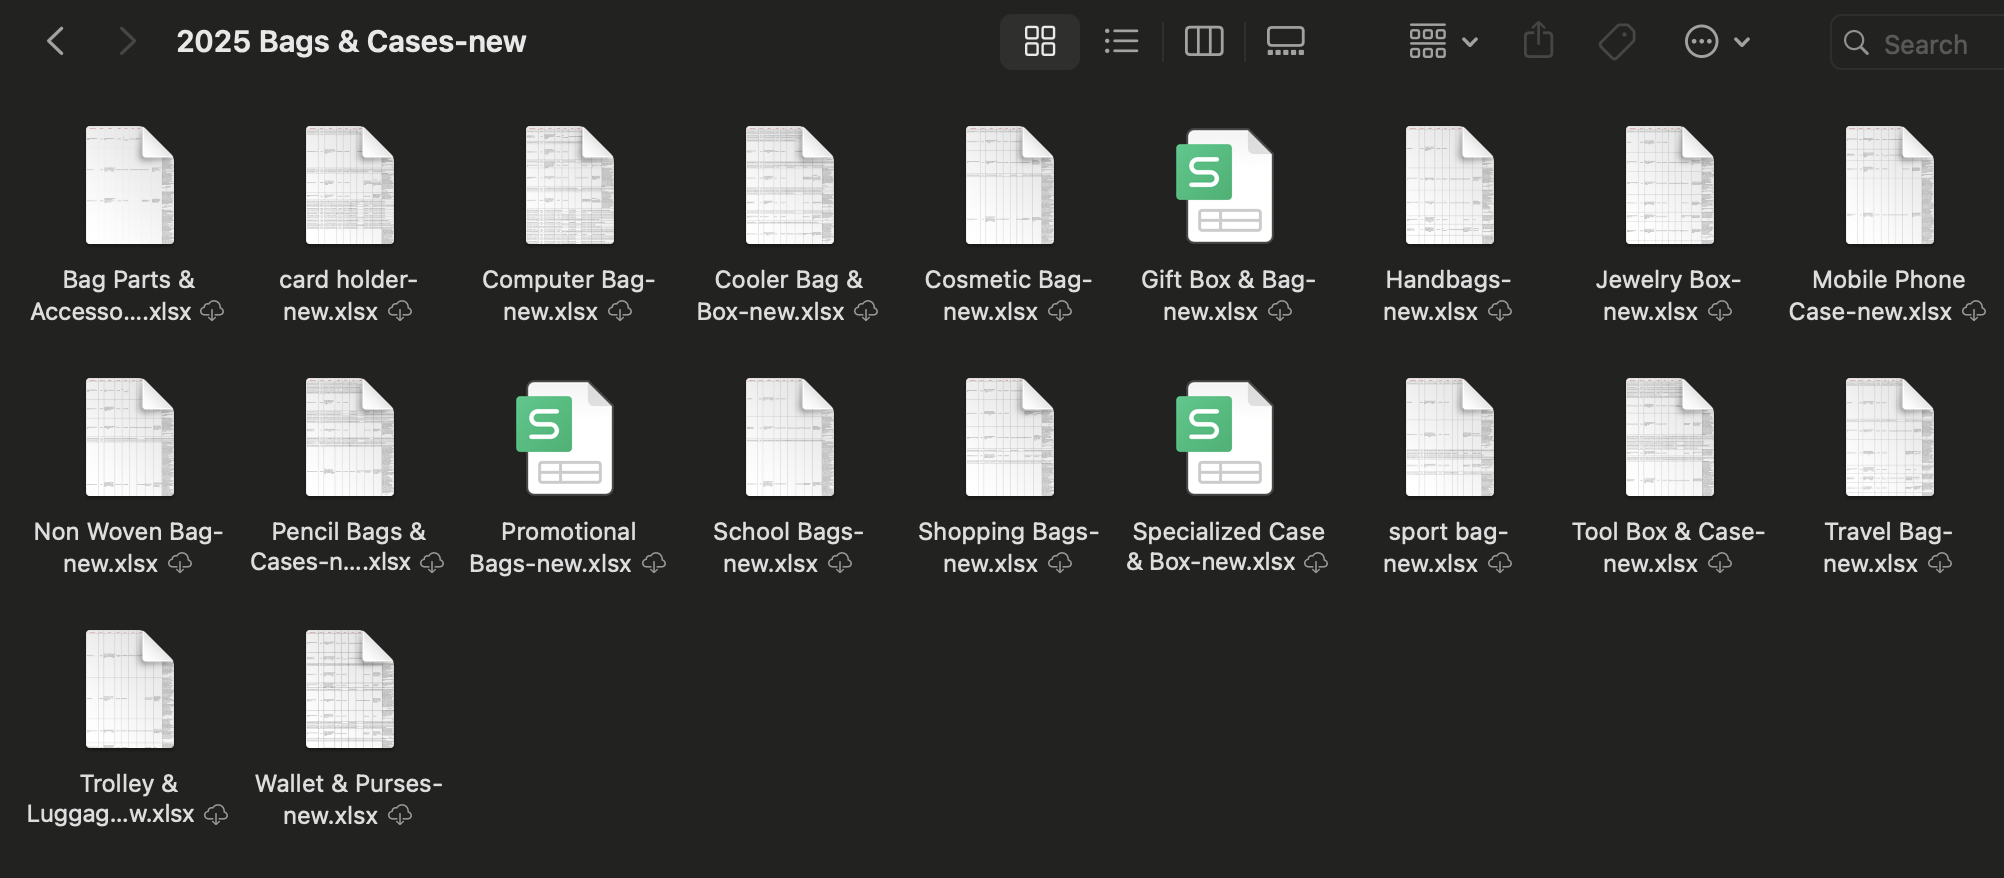Click the Tags toolbar icon
Screen dimensions: 2004x878
click(1617, 42)
